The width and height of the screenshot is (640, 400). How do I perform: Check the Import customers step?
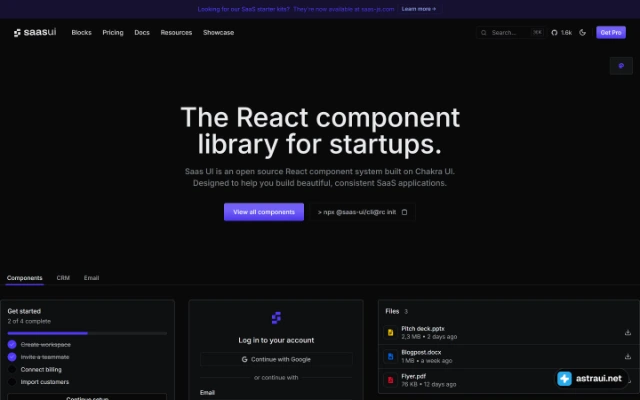coord(12,382)
